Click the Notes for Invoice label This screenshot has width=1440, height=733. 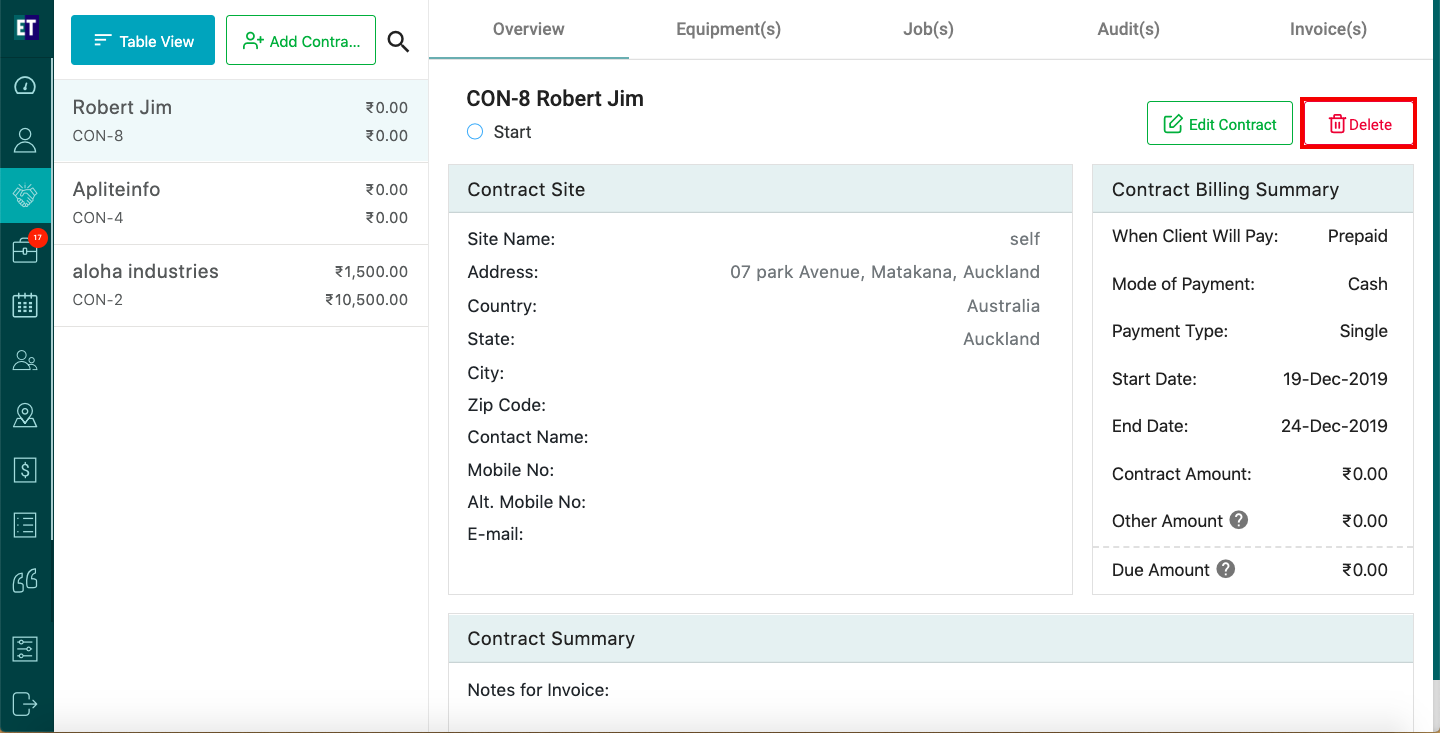pyautogui.click(x=538, y=690)
